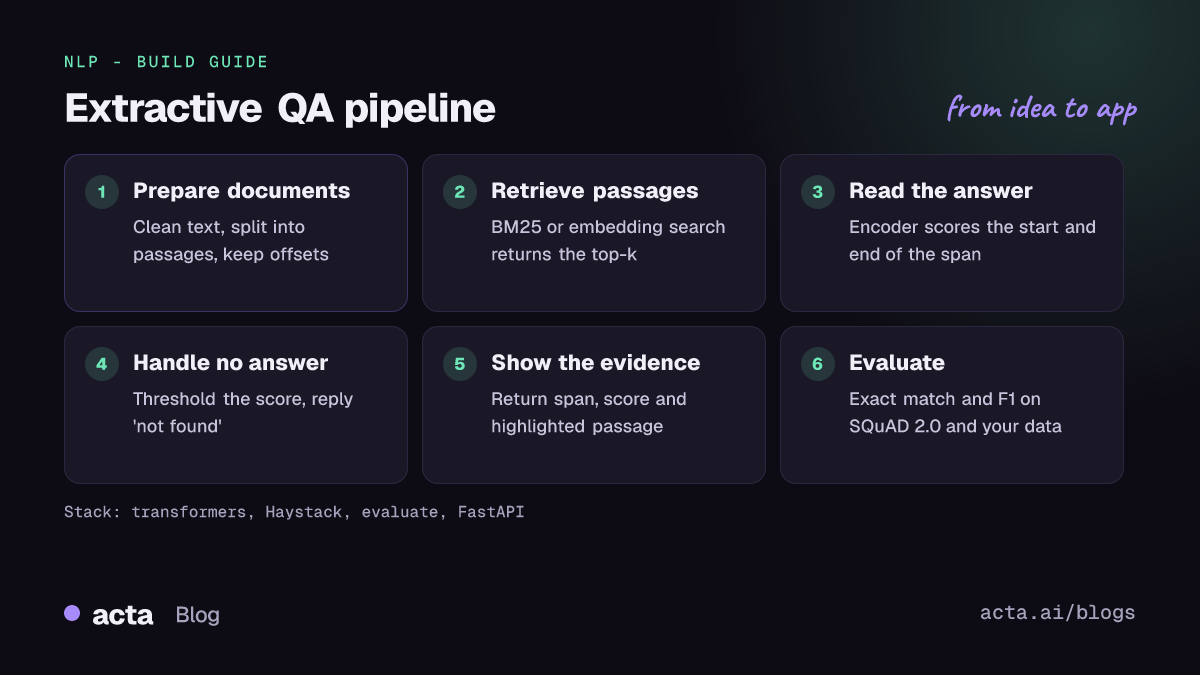
Task: Click the 'Stack: transformers, Haystack, evaluate, FastAPI' line
Action: click(294, 512)
